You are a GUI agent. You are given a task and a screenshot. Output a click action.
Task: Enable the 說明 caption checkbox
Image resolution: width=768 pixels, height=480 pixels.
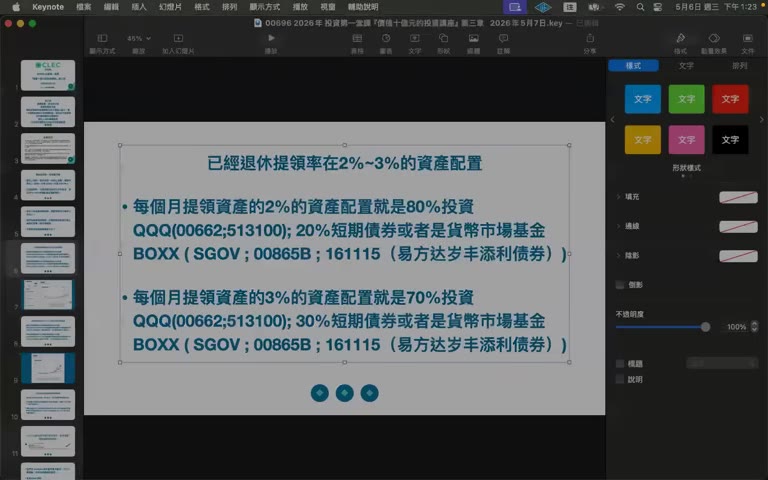[x=620, y=379]
